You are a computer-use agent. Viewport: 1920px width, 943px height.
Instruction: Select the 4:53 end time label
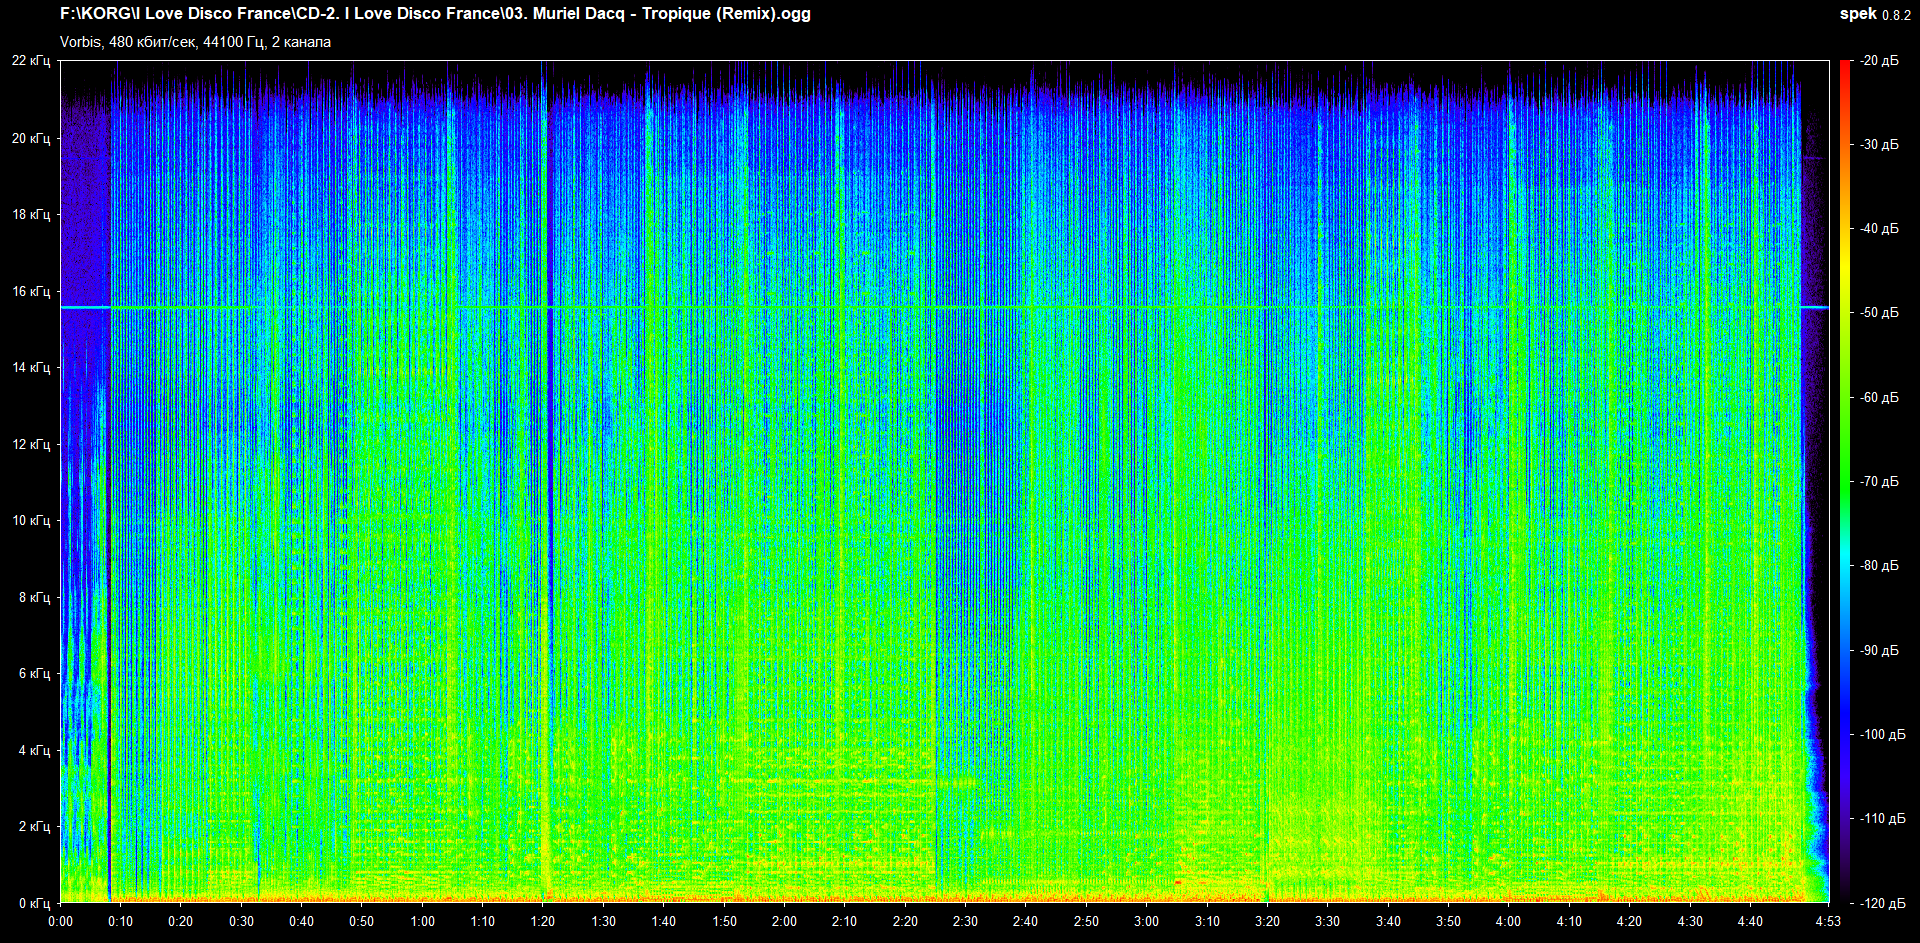[1828, 921]
